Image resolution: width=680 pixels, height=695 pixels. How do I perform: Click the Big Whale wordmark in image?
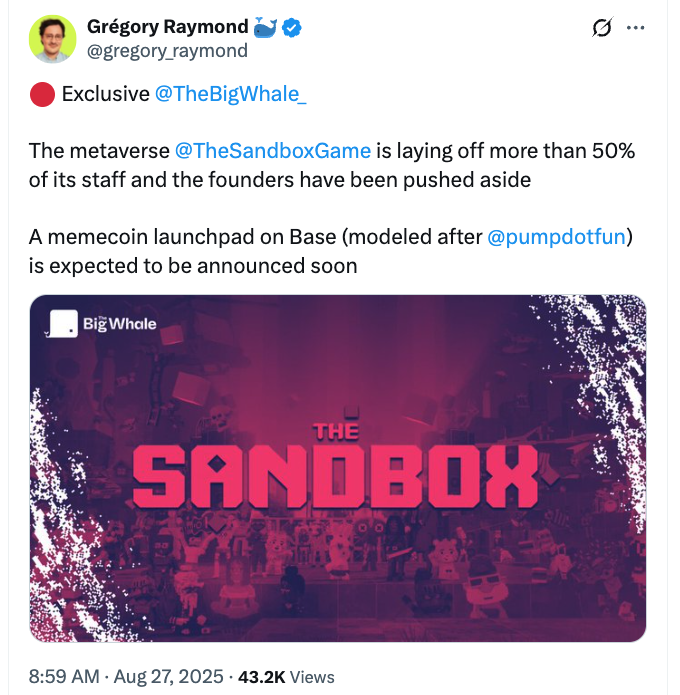[119, 324]
